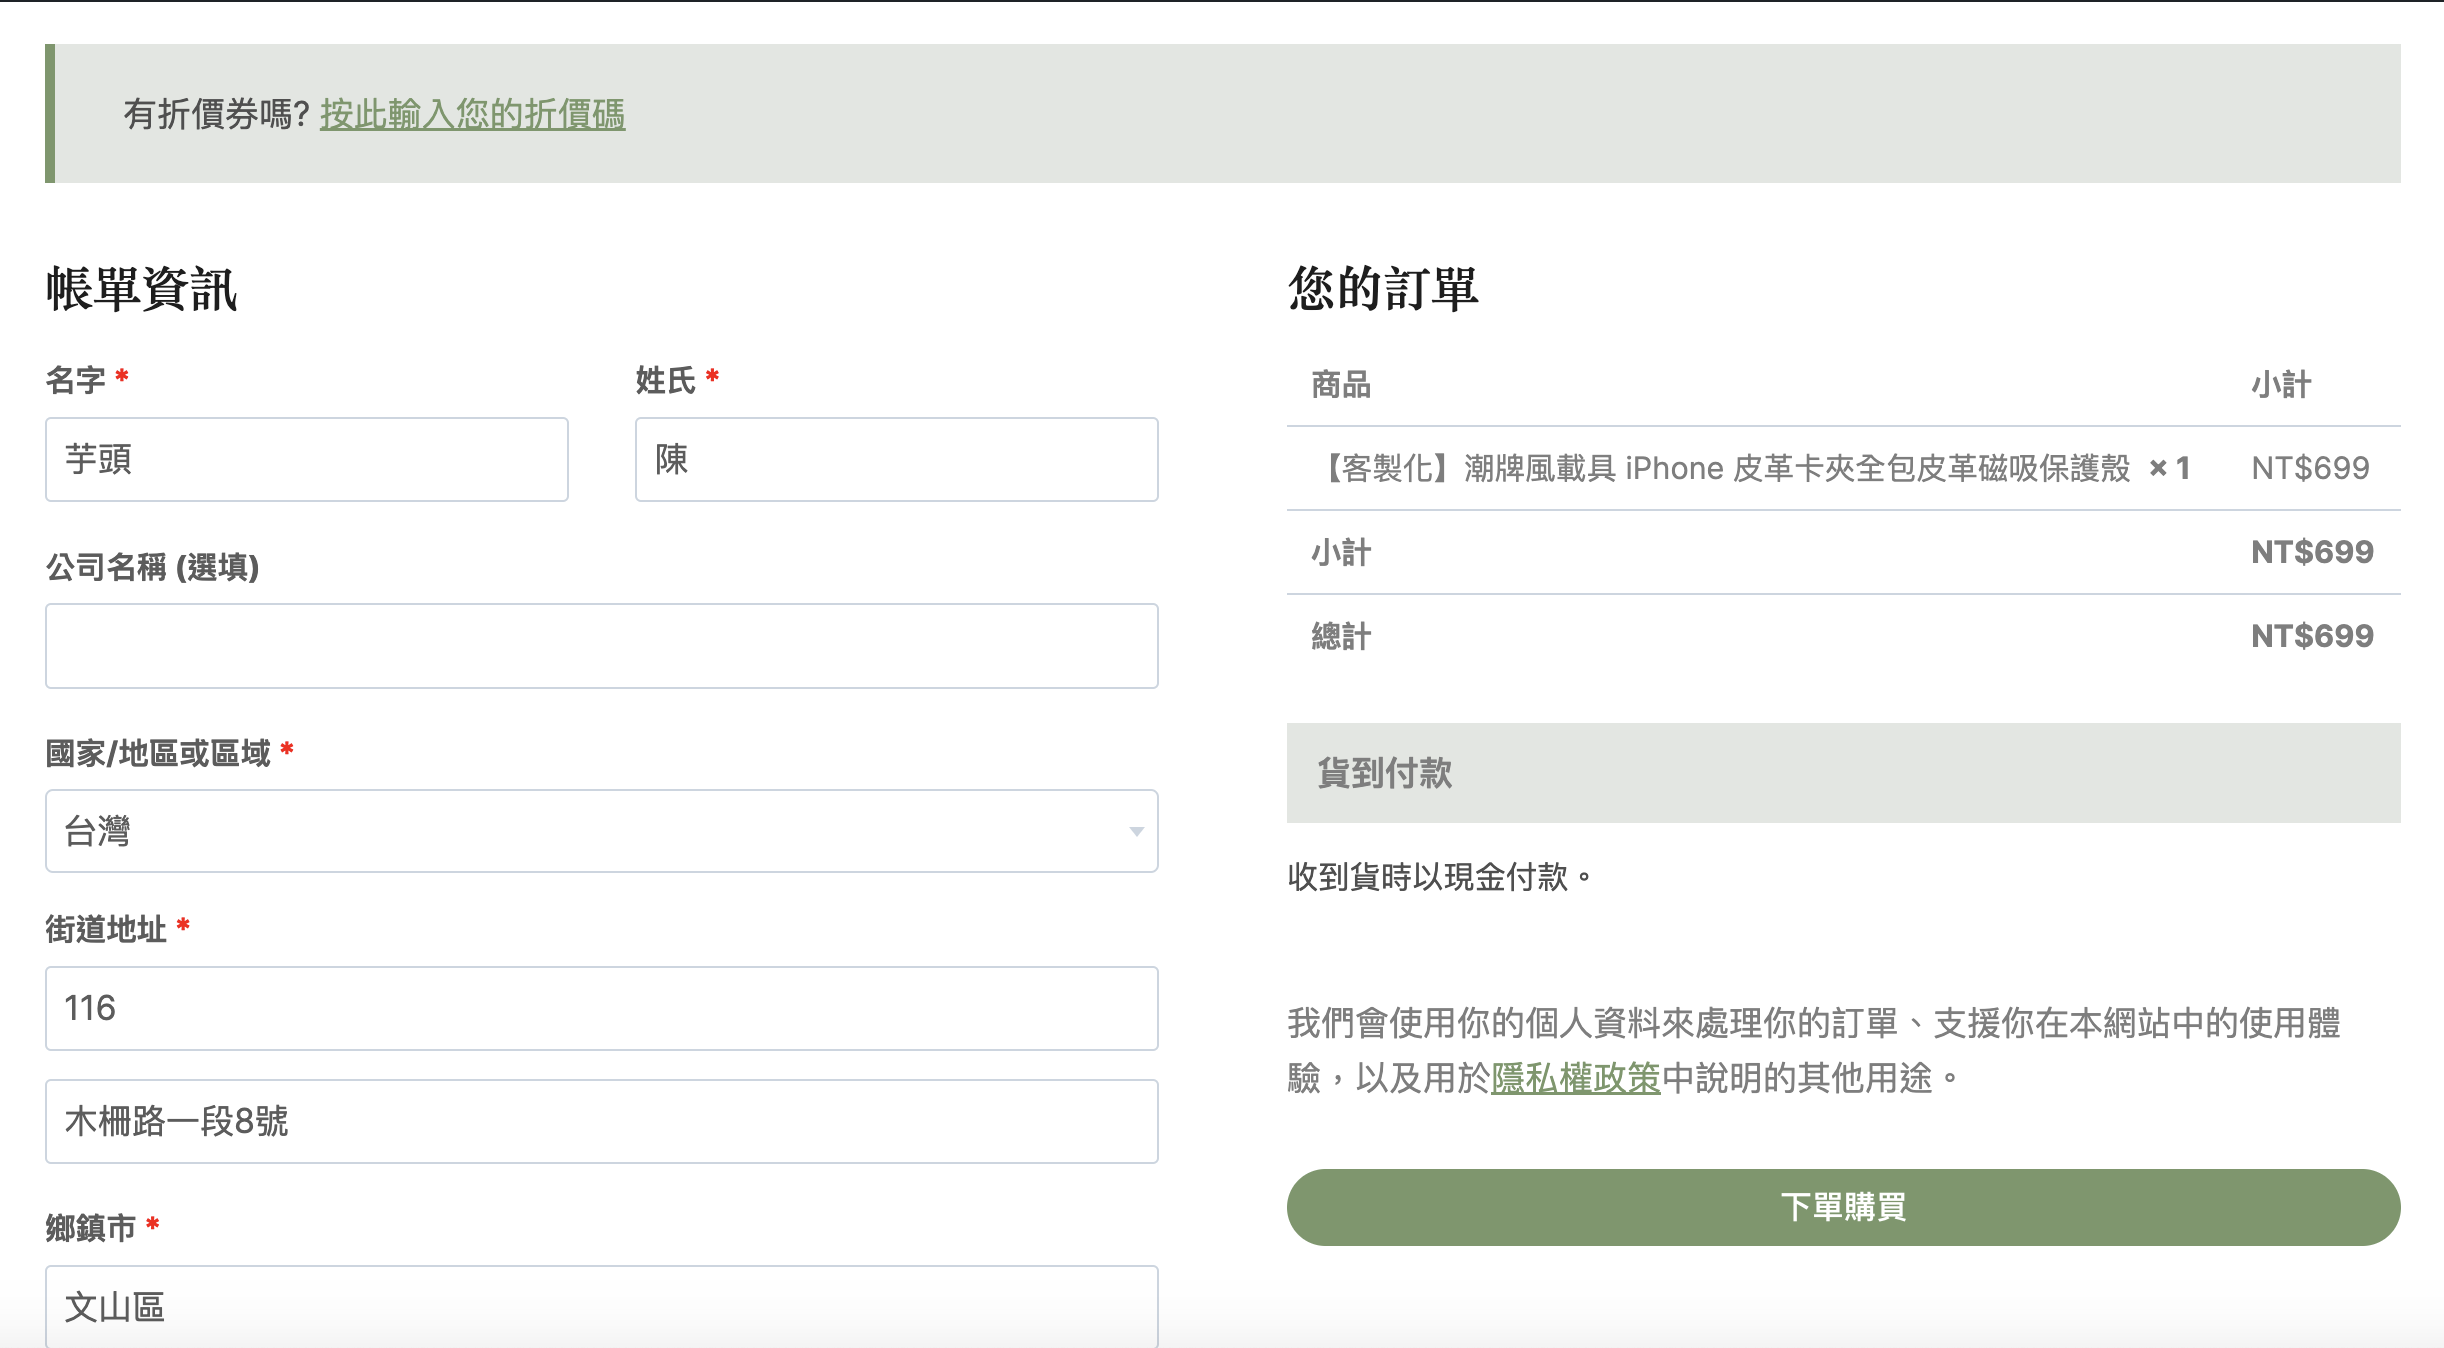This screenshot has width=2444, height=1348.
Task: Select the 貨到付款 payment method bar
Action: point(1842,773)
